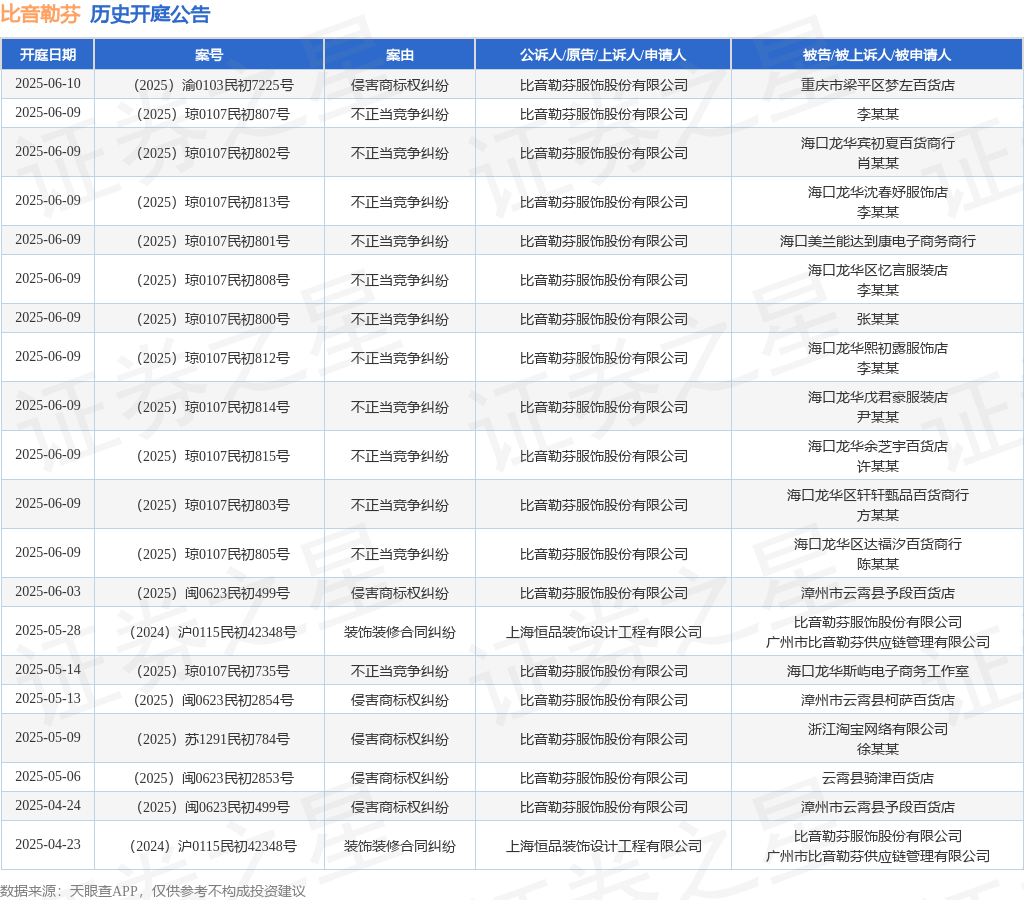Click case number (2025)渝0103民初7225号
The width and height of the screenshot is (1024, 900).
[214, 85]
